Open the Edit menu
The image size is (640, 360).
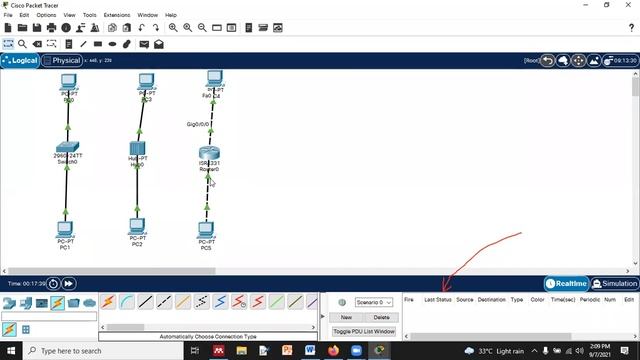coord(24,15)
